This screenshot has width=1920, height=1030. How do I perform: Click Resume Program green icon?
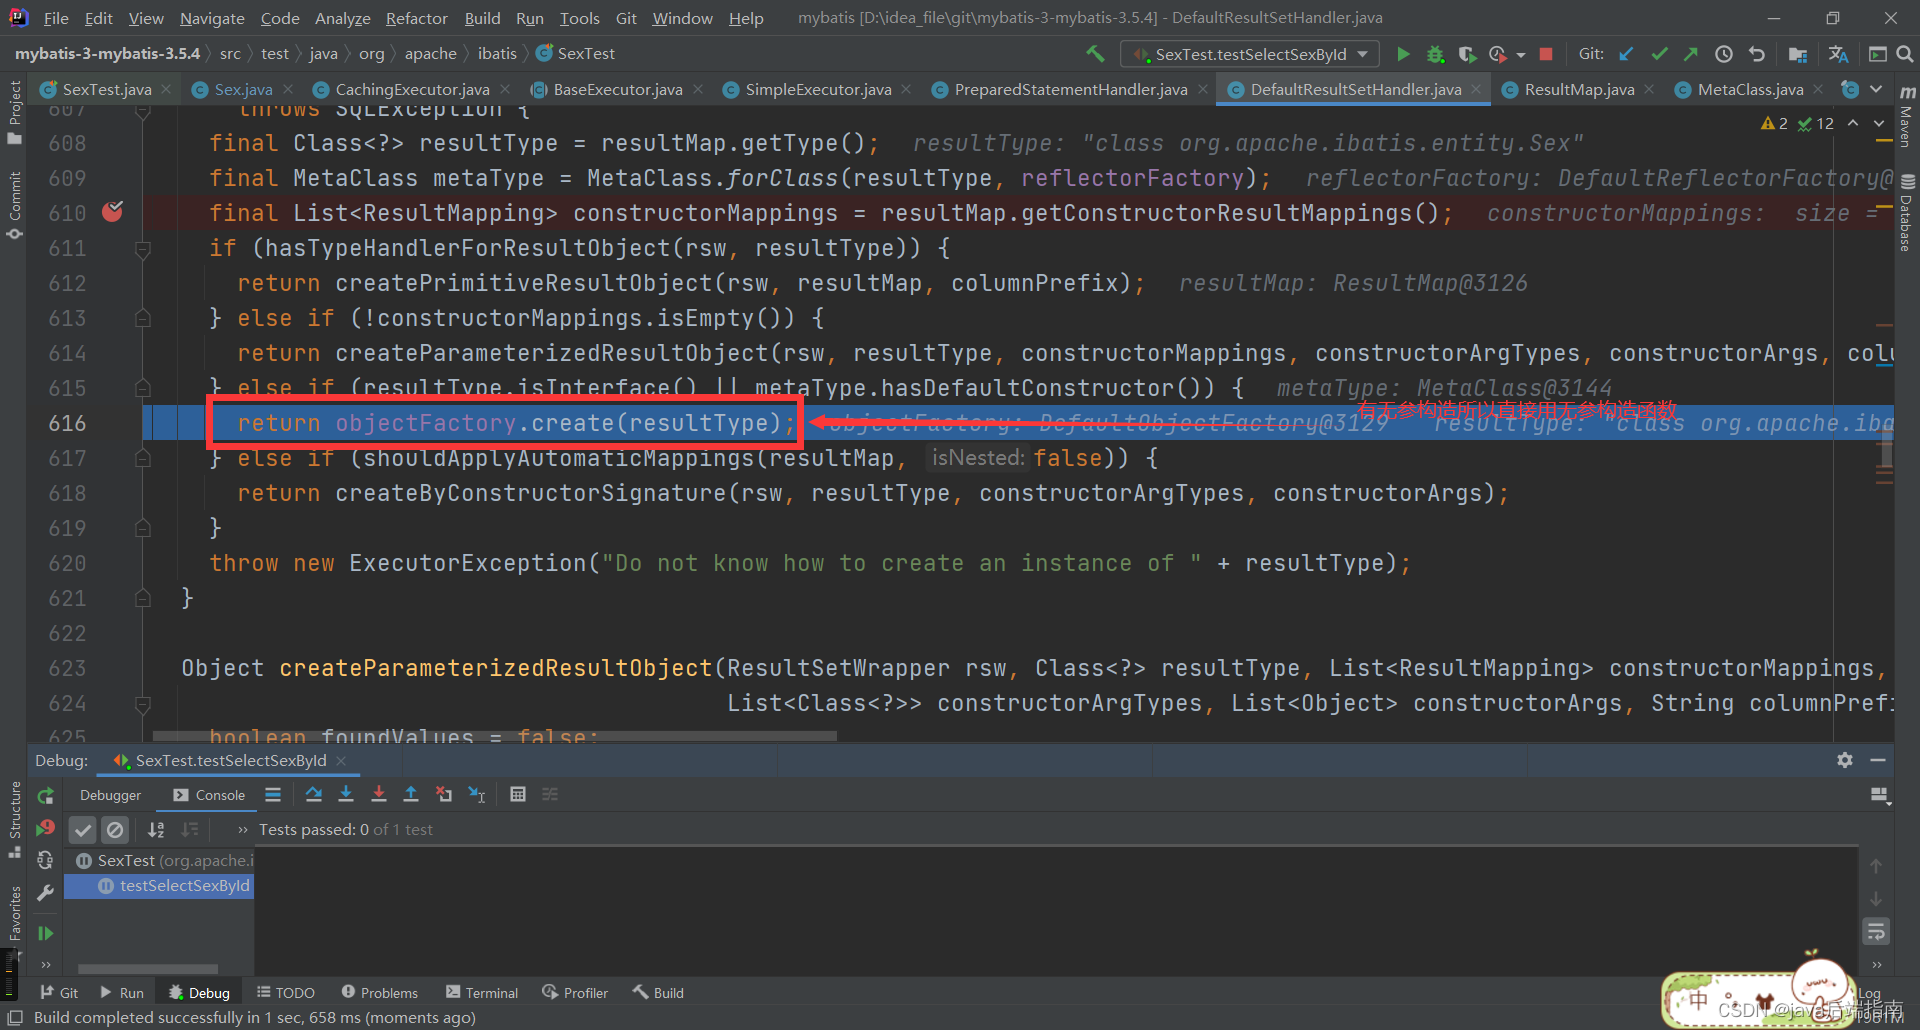coord(46,933)
